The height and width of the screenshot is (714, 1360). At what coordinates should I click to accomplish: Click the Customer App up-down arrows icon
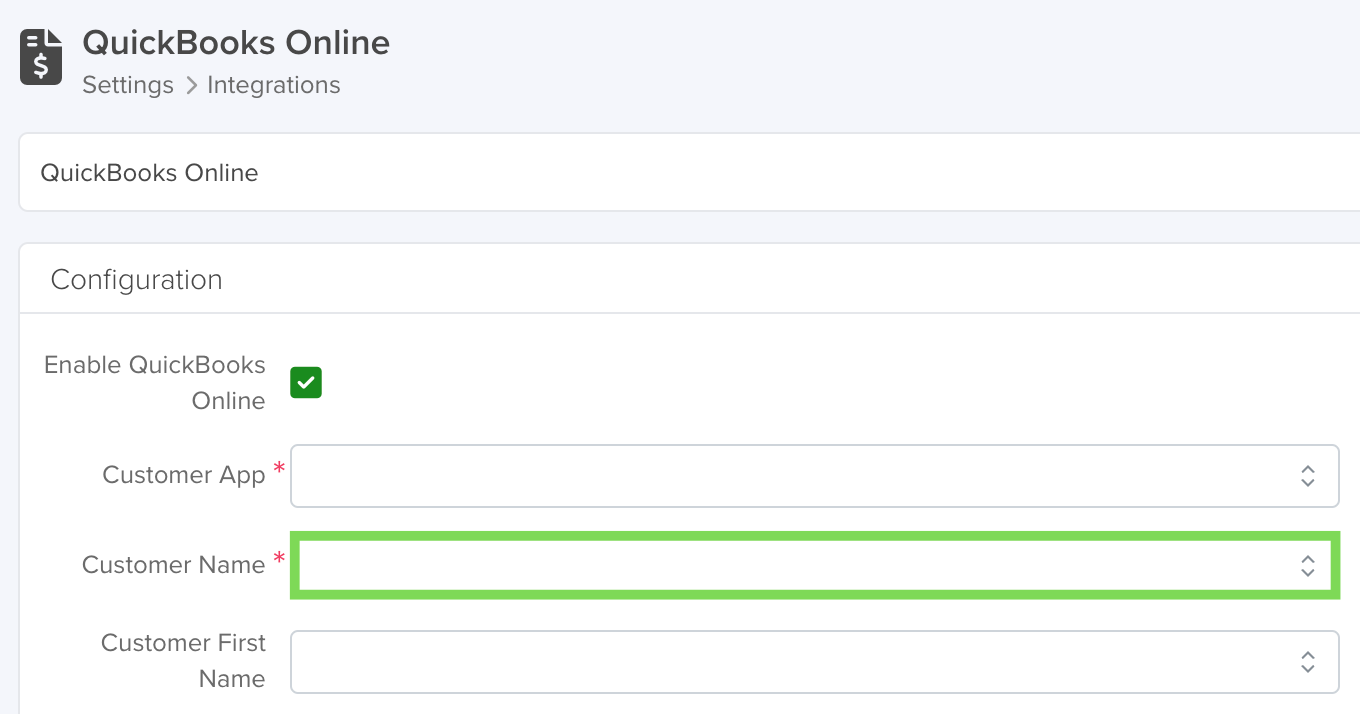1307,476
